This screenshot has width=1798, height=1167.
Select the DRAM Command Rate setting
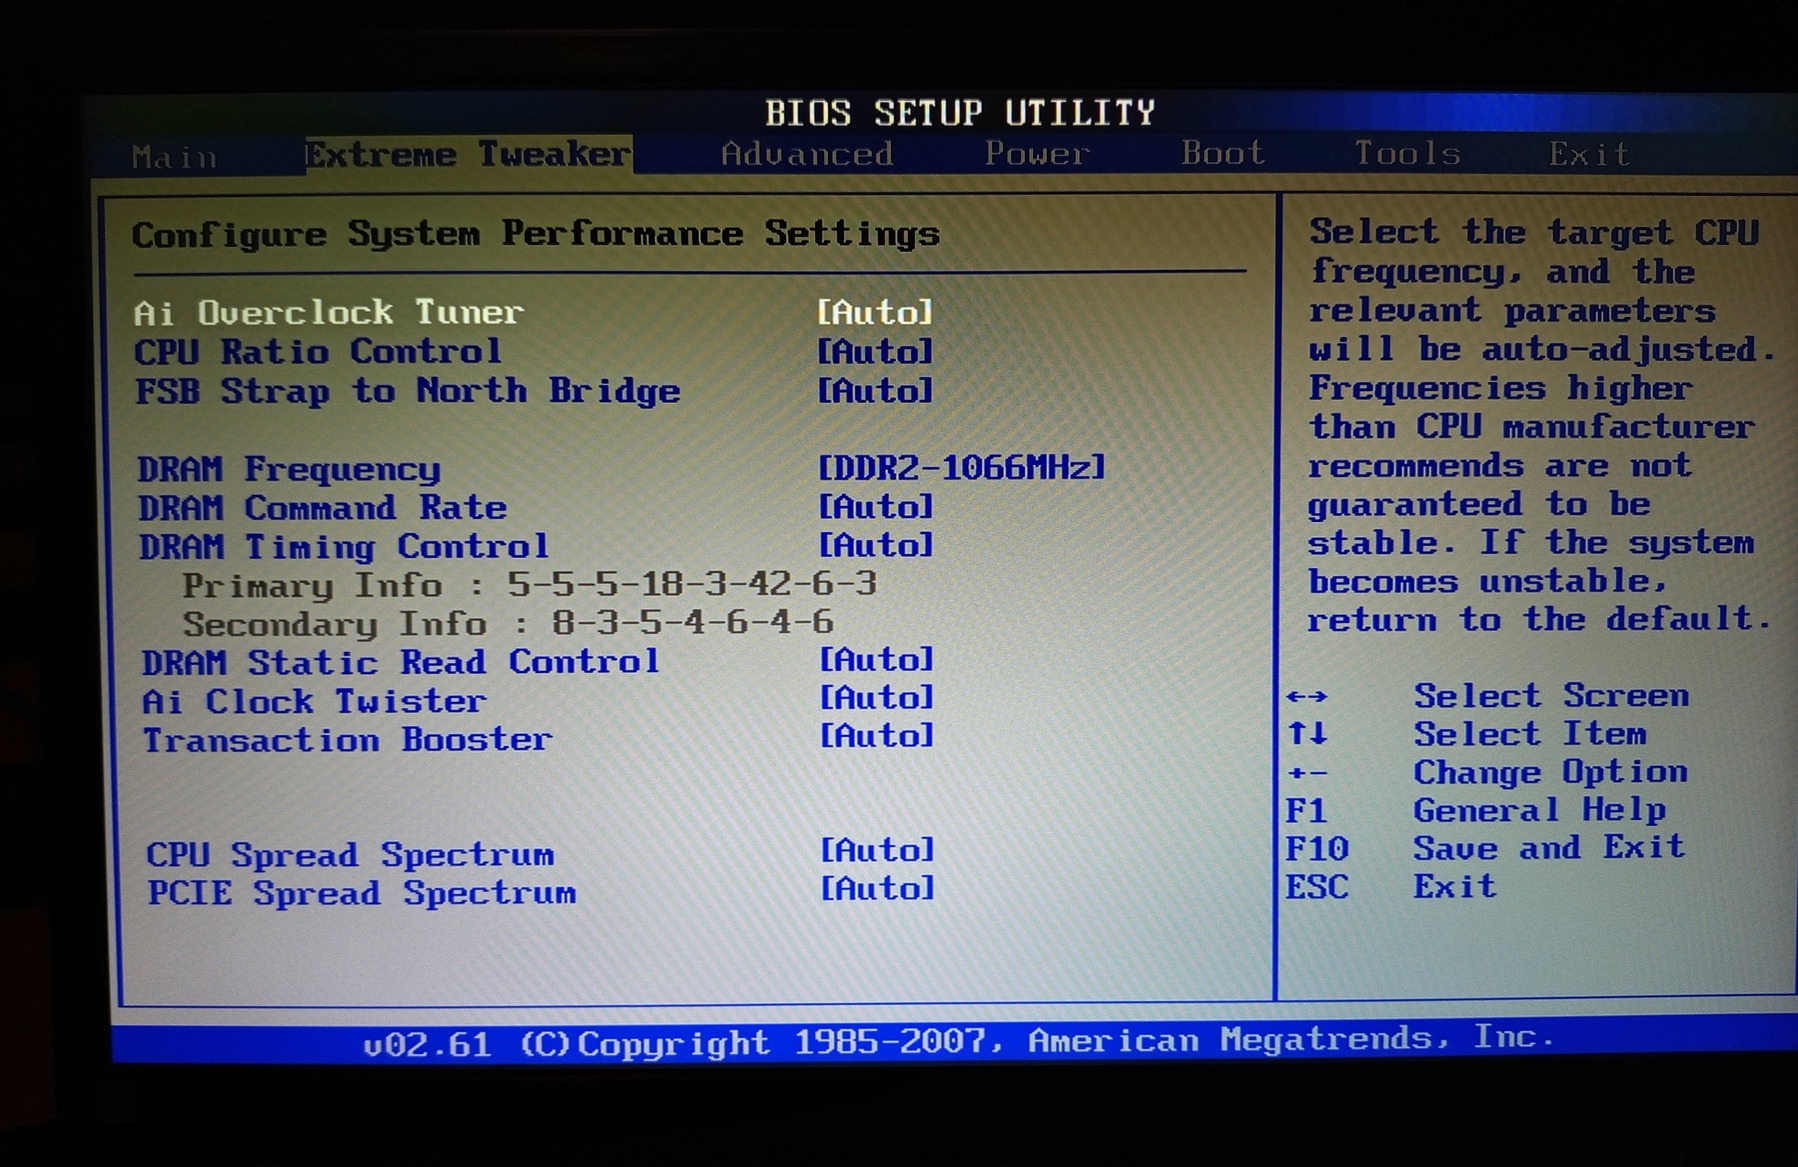pyautogui.click(x=322, y=507)
